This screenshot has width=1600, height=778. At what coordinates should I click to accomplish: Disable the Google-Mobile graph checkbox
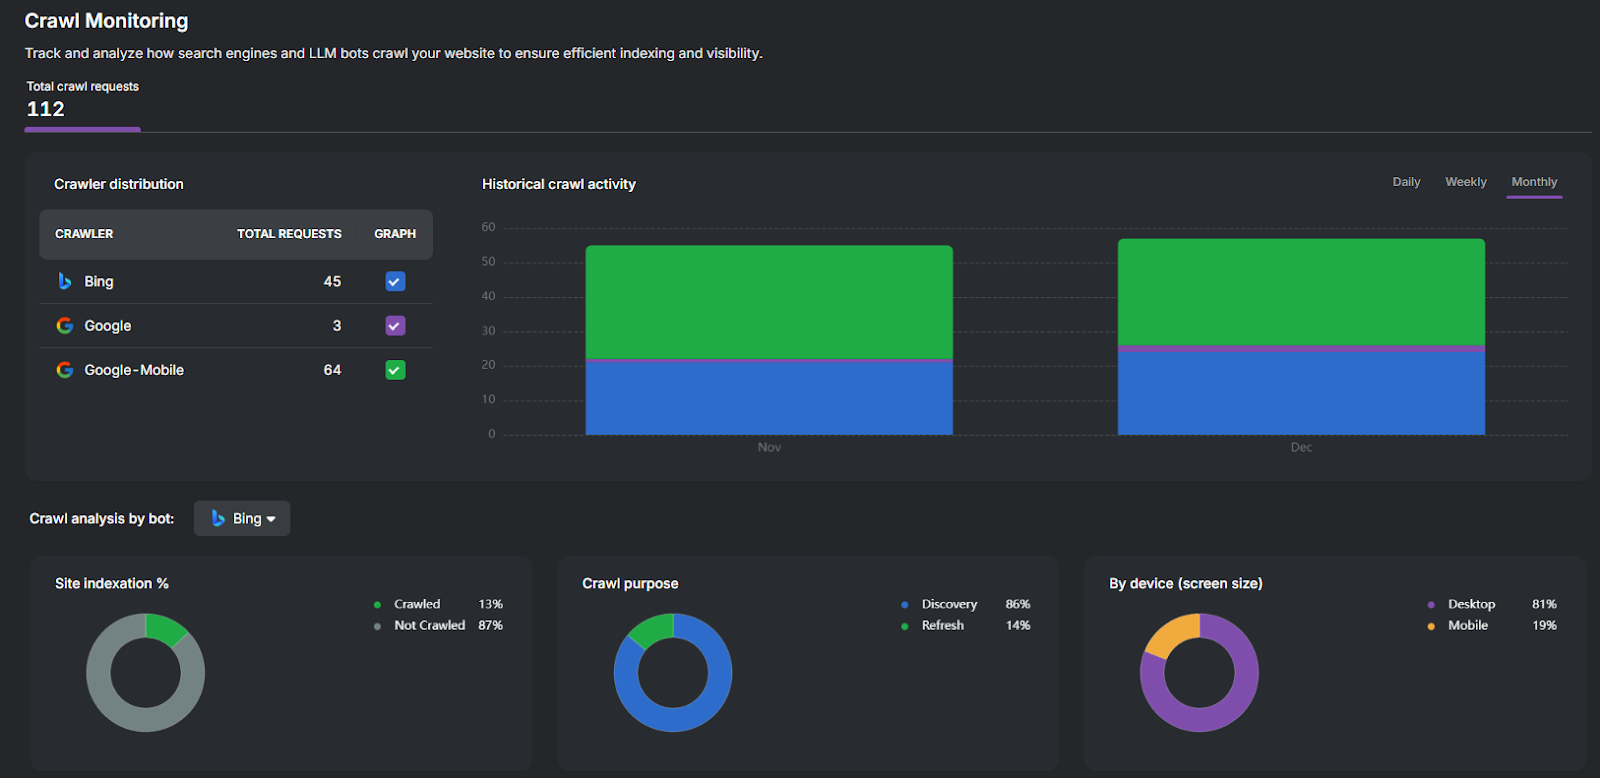coord(395,370)
